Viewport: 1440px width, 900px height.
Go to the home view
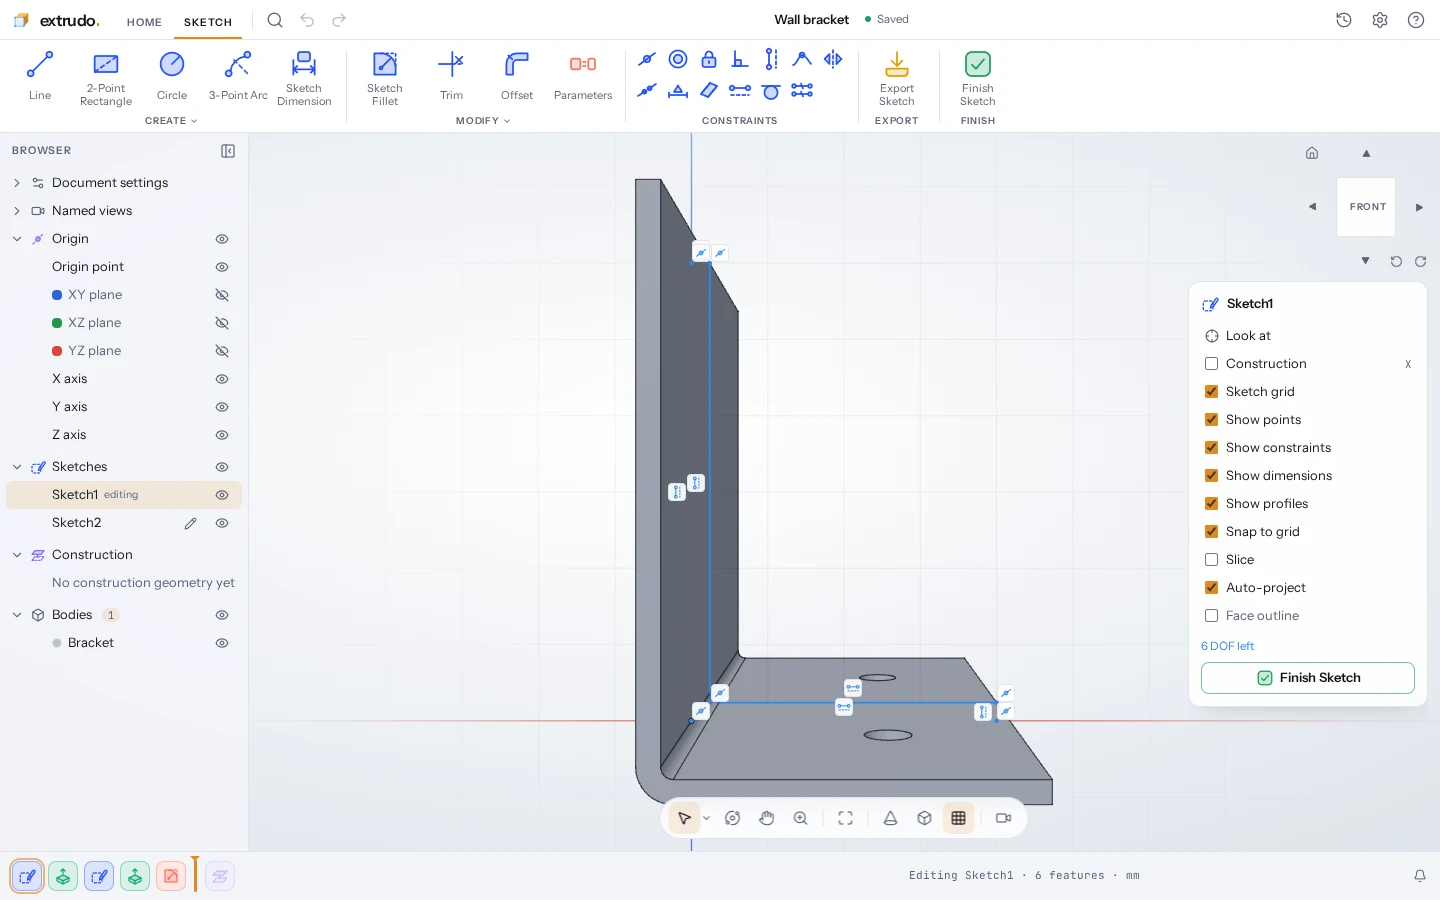pyautogui.click(x=1312, y=153)
